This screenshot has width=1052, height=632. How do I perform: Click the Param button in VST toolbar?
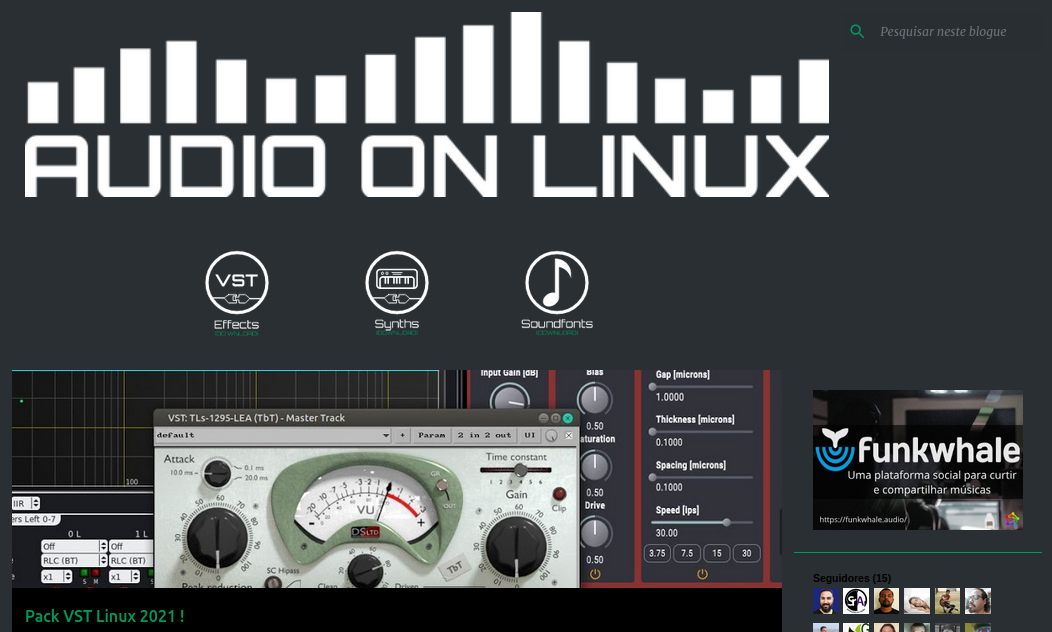click(x=431, y=435)
